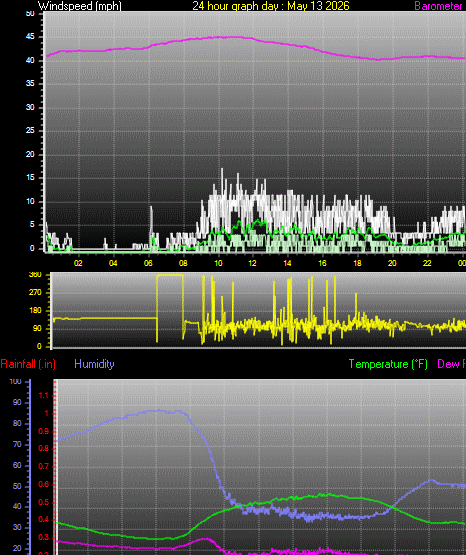
Task: Click the Windspeed (mph) axis title
Action: (x=80, y=6)
